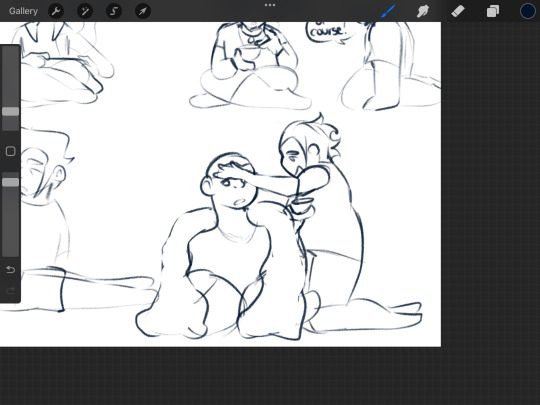Redo the undone stroke

pos(11,291)
